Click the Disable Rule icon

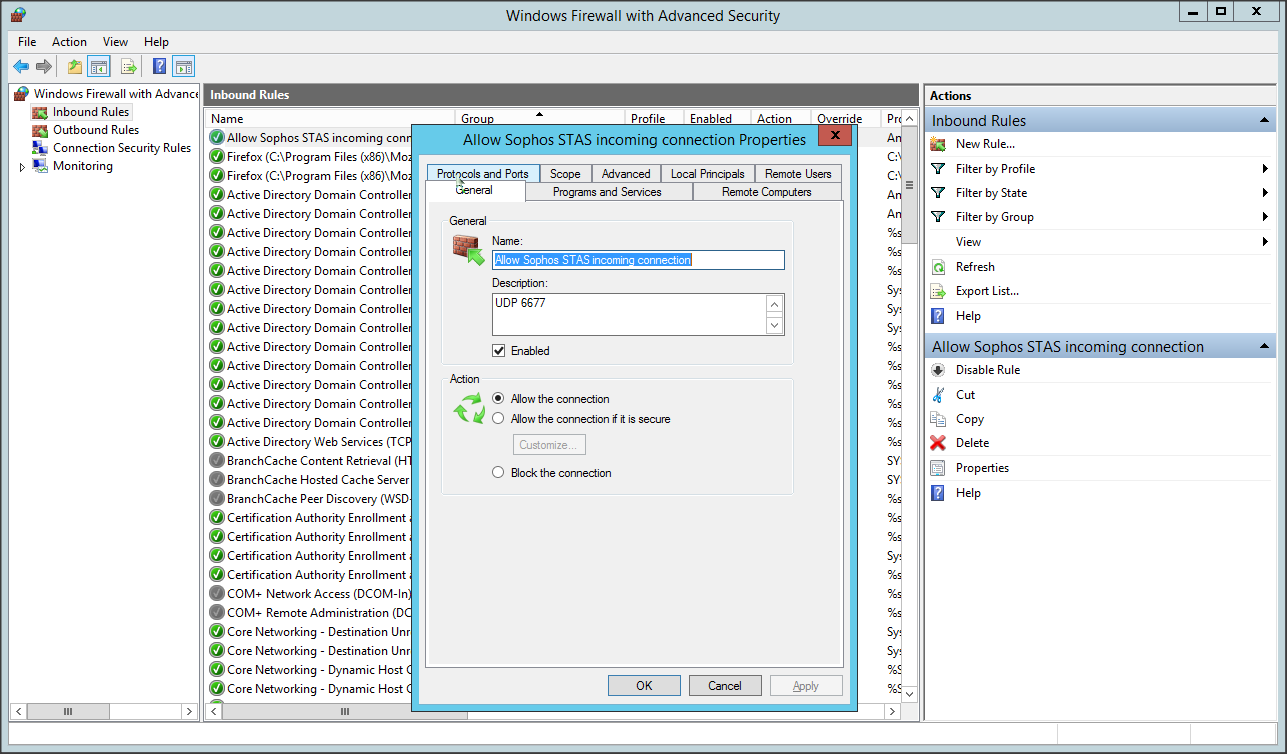tap(938, 370)
